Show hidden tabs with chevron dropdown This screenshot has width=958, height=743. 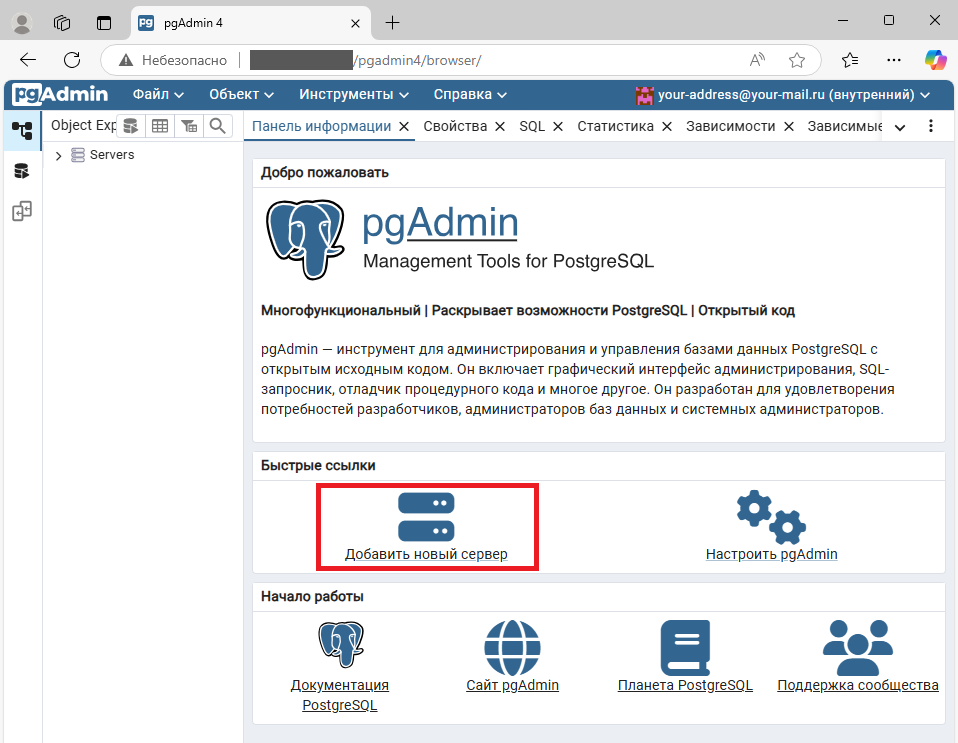[900, 127]
